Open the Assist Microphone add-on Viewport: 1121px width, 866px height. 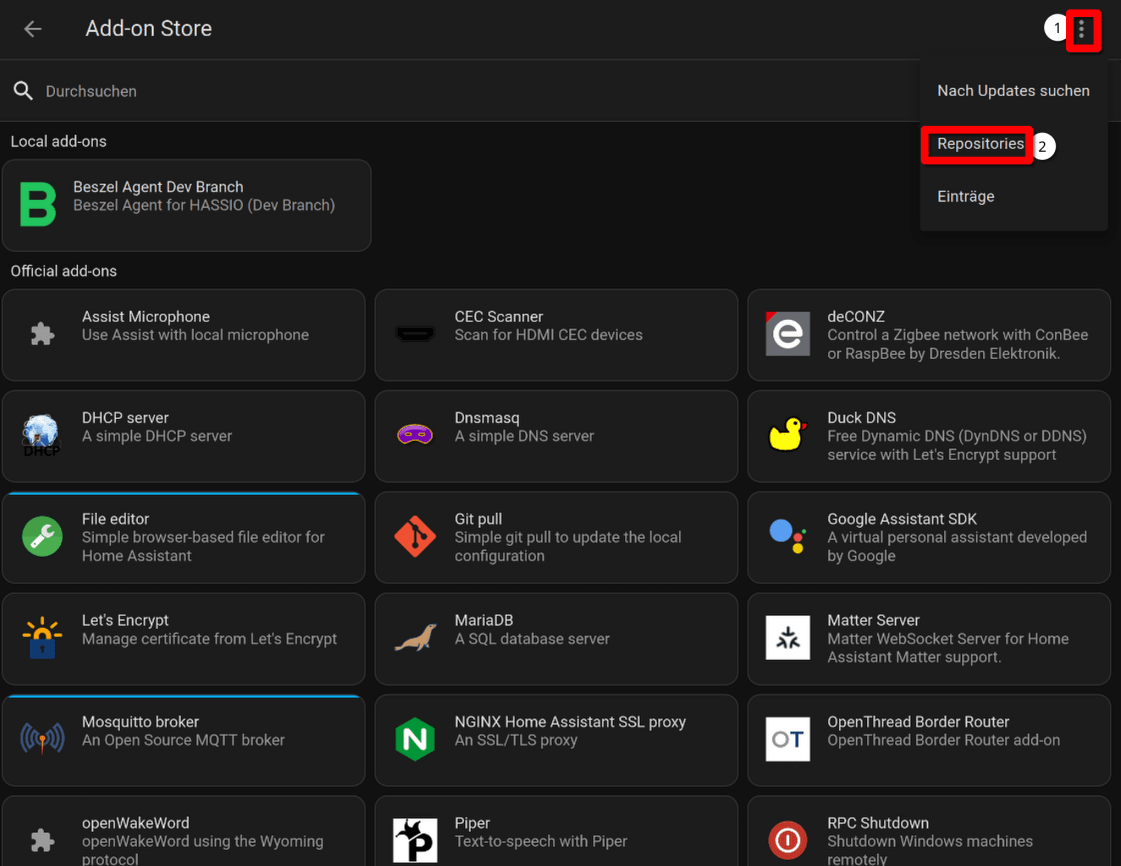[183, 335]
